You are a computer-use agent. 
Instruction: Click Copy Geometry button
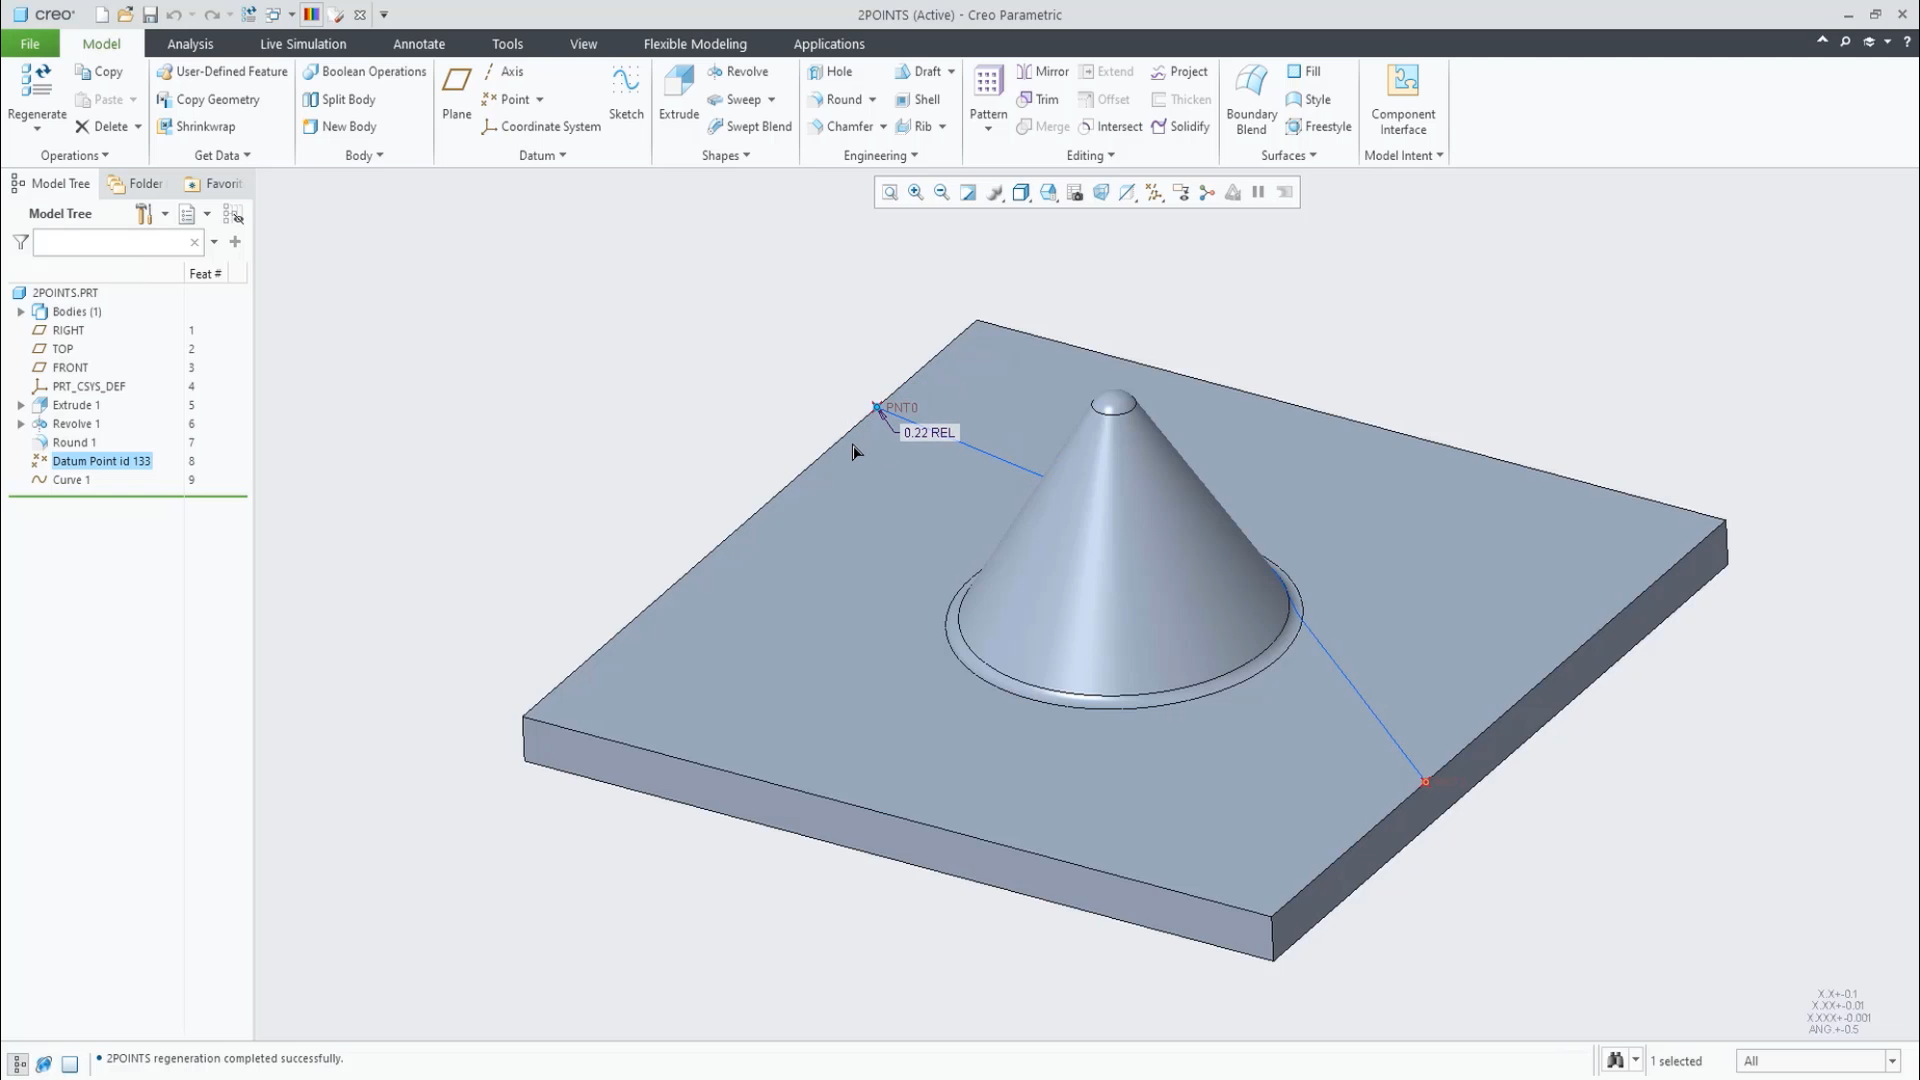click(x=208, y=100)
